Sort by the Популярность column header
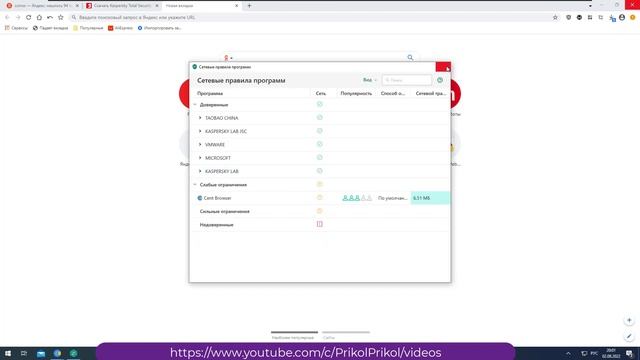640x360 pixels. (356, 93)
